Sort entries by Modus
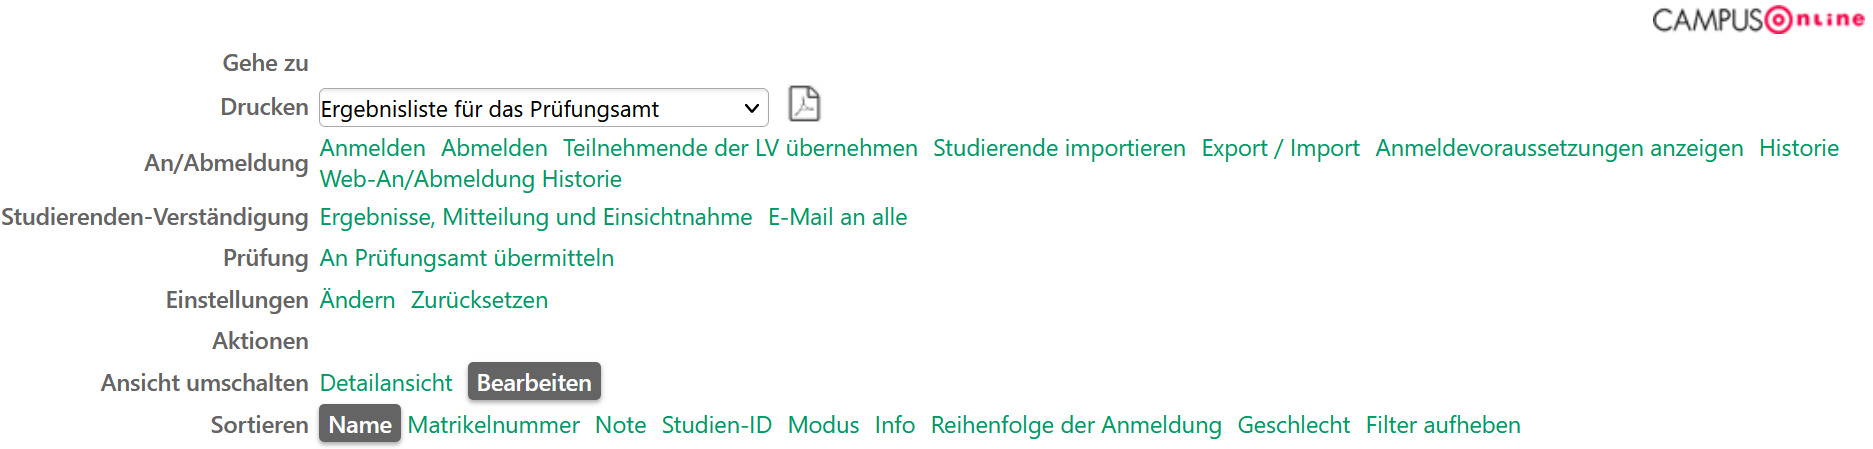This screenshot has height=449, width=1873. click(x=823, y=425)
